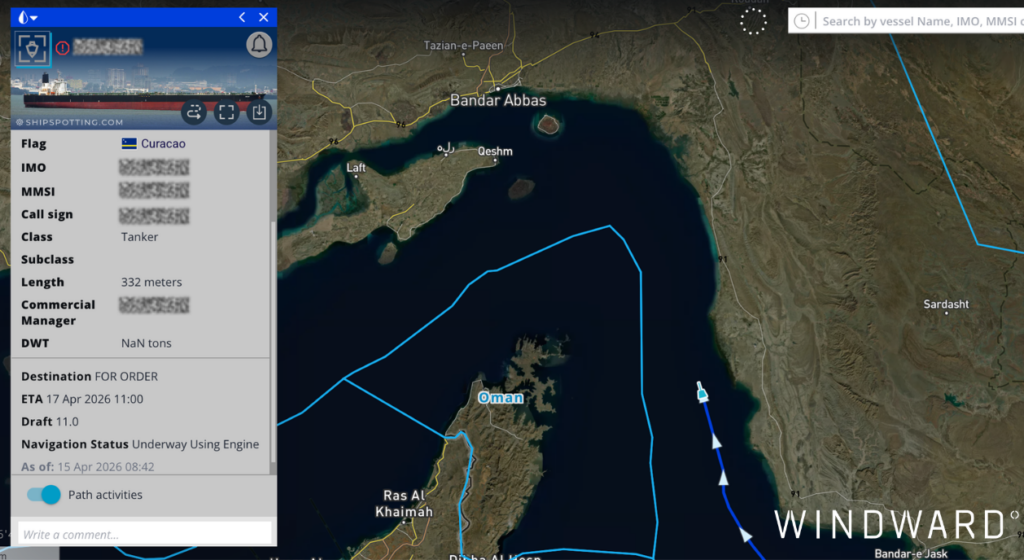Click the red risk alert icon
Viewport: 1024px width, 560px height.
coord(63,48)
